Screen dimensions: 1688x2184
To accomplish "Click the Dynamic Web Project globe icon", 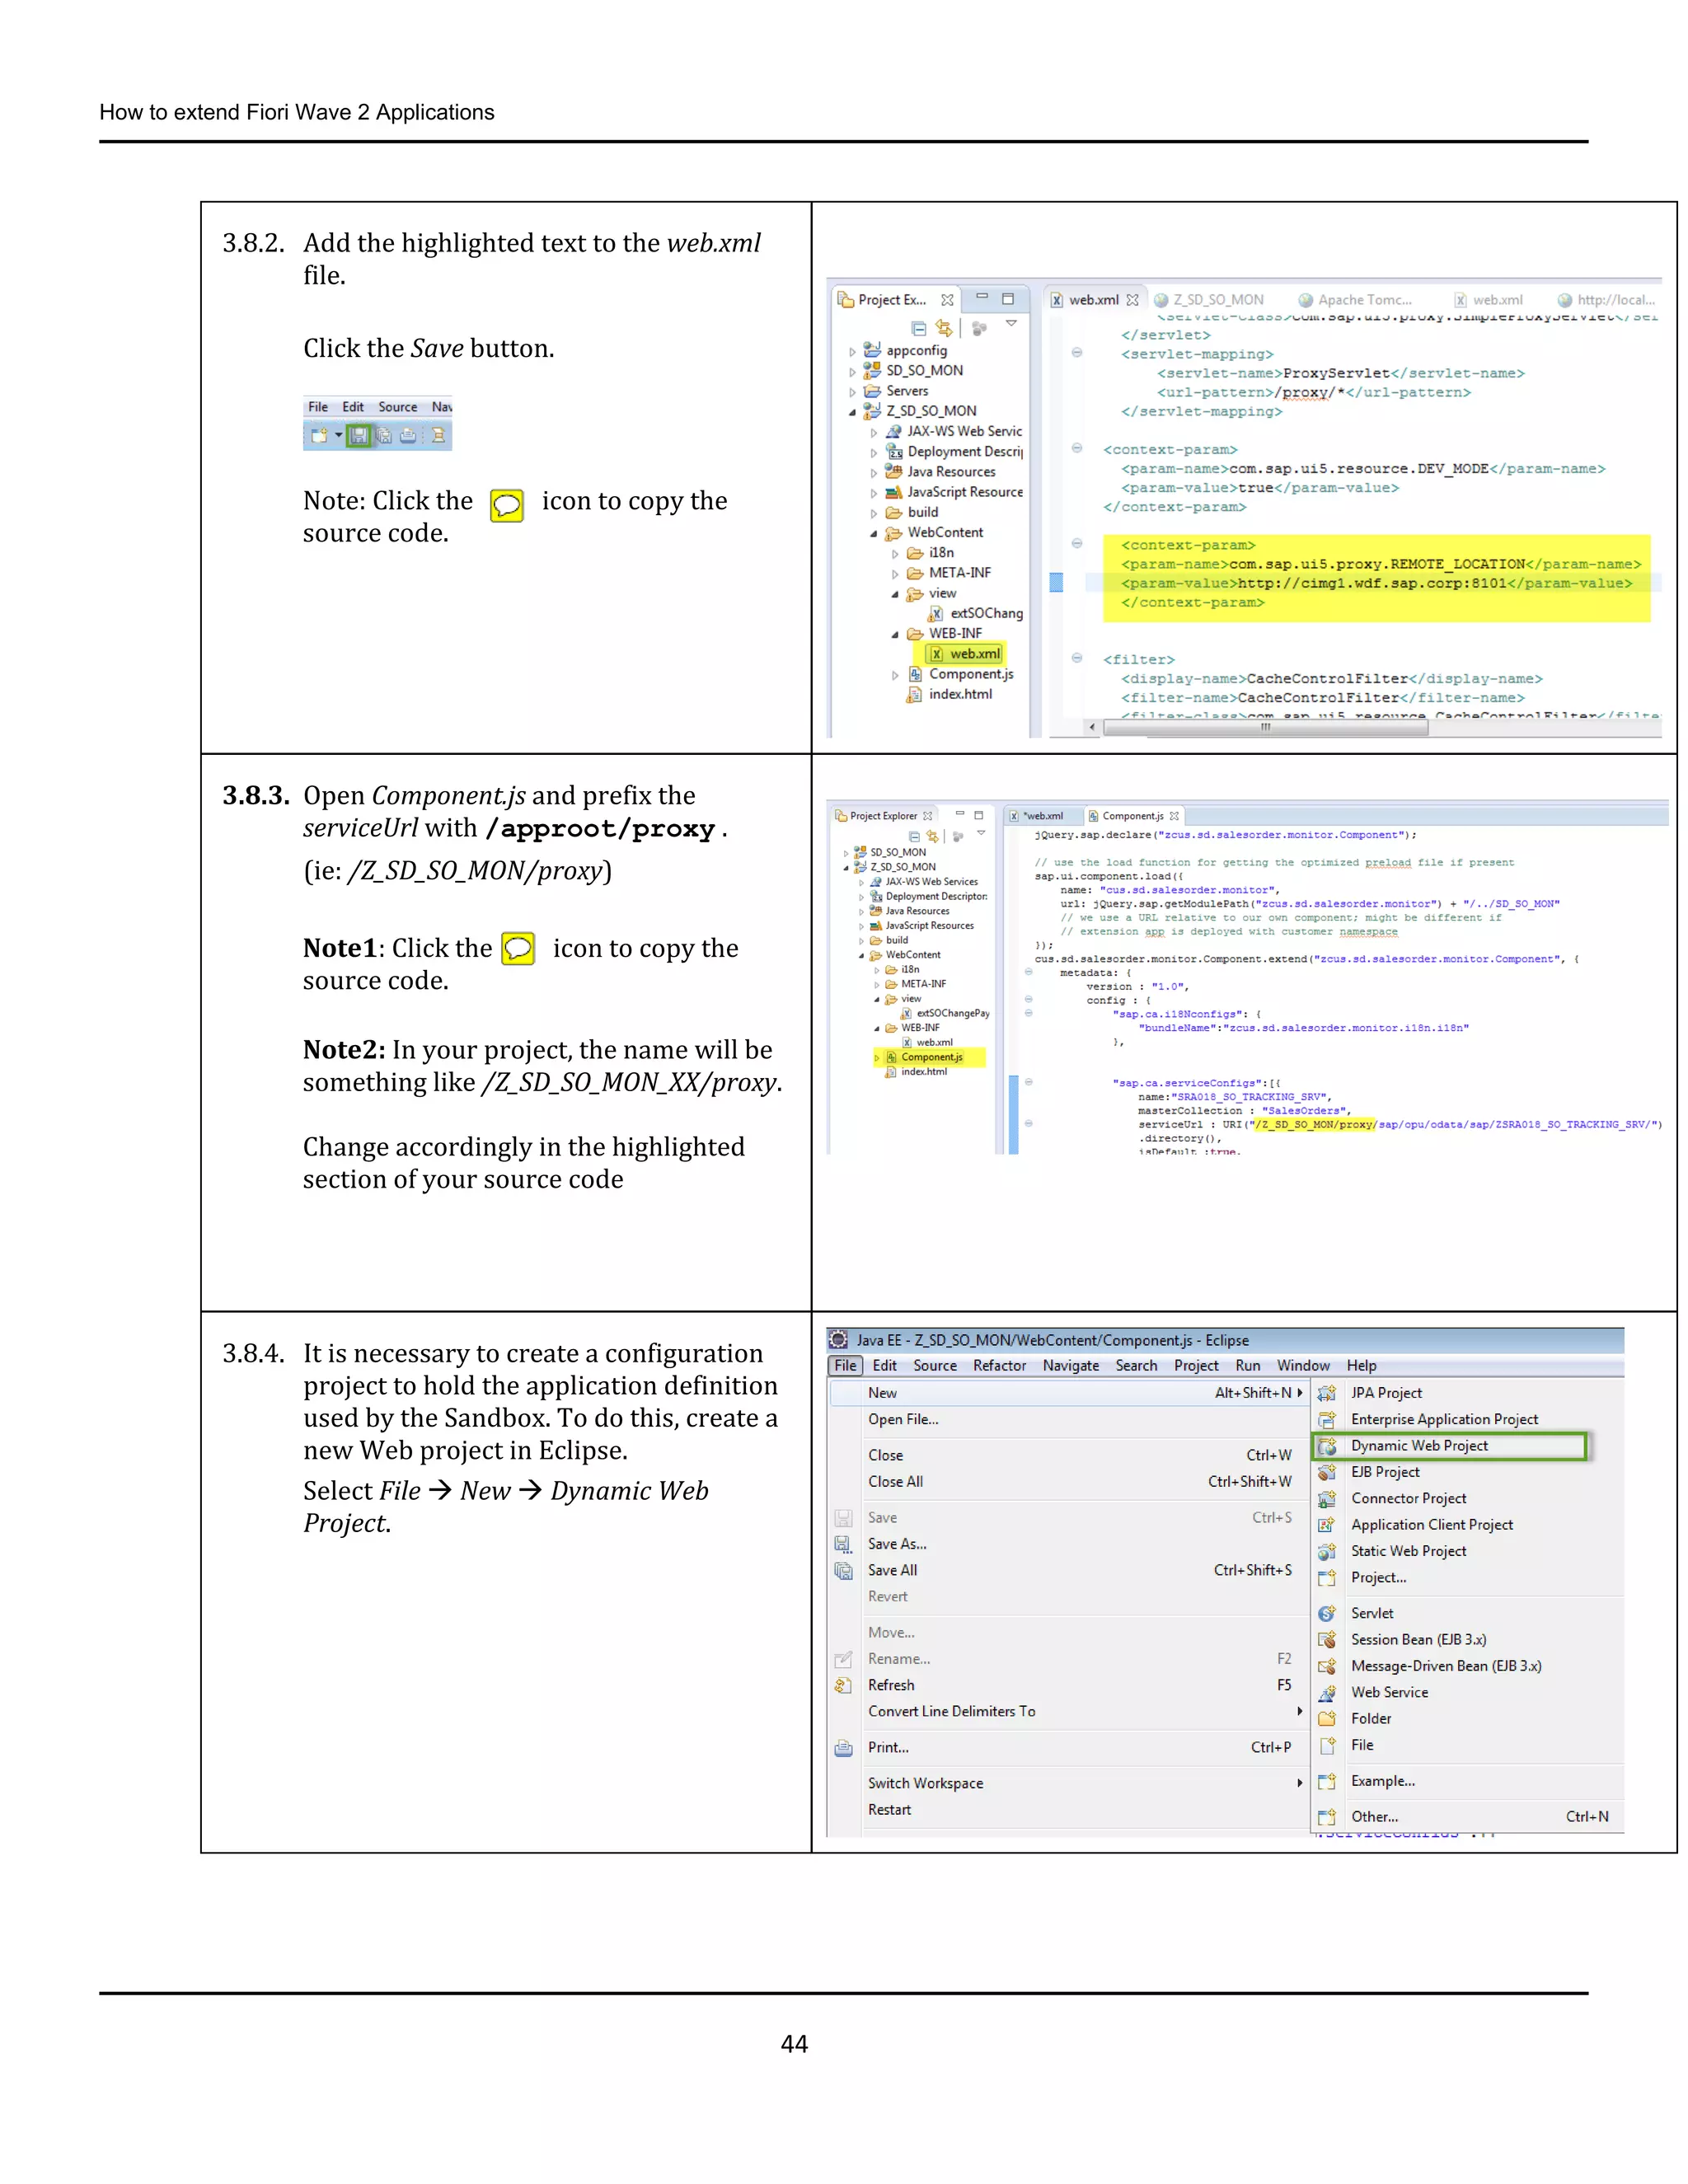I will (1327, 1446).
